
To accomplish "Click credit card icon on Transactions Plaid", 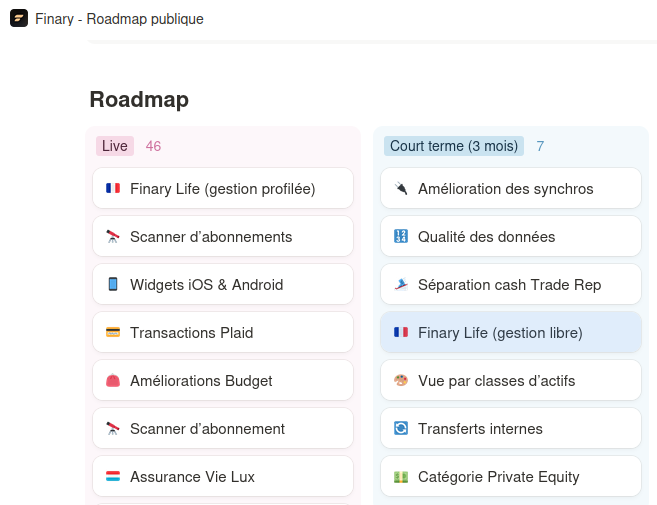I will pos(112,333).
